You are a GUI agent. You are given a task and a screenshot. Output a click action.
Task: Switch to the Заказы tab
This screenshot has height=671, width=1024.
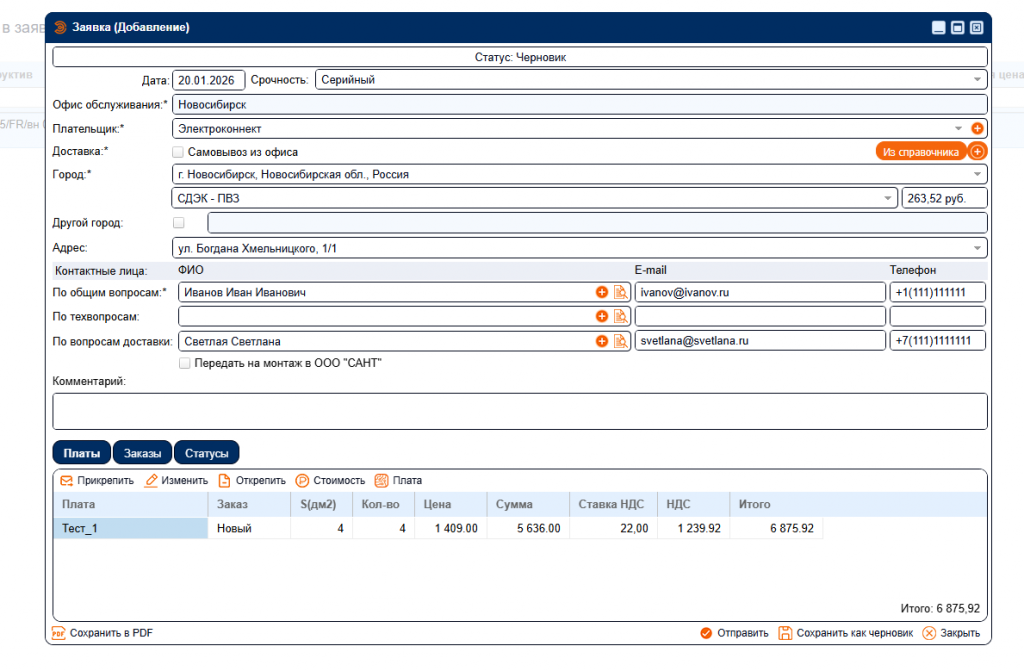click(x=142, y=453)
